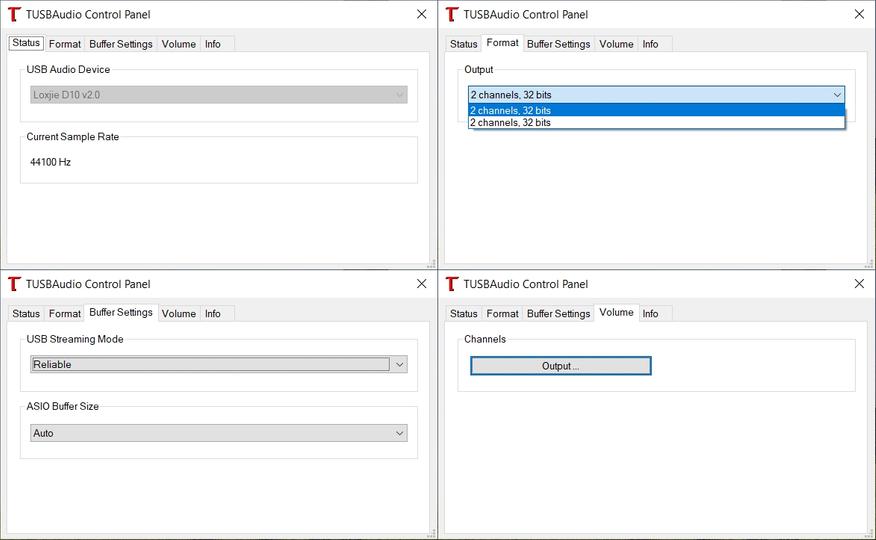
Task: Close the window showing Current Sample Rate
Action: tap(422, 14)
